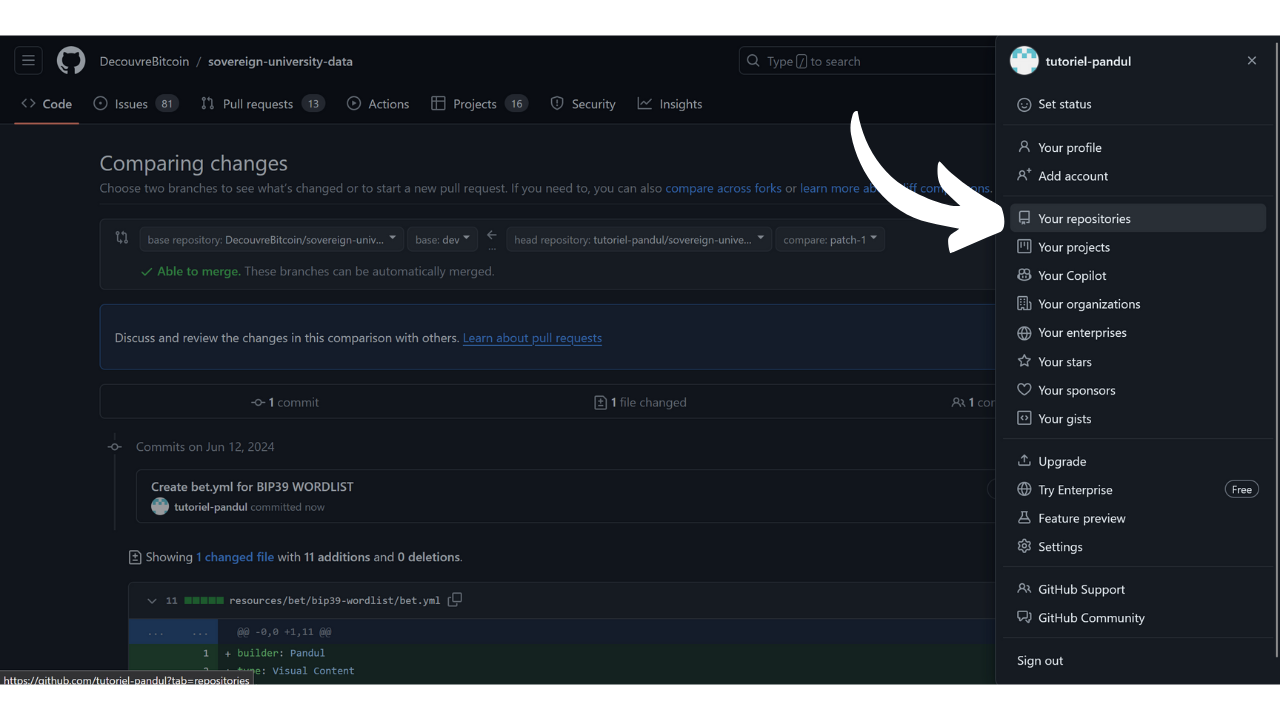This screenshot has width=1280, height=720.
Task: Click the Learn about pull requests link
Action: 532,338
